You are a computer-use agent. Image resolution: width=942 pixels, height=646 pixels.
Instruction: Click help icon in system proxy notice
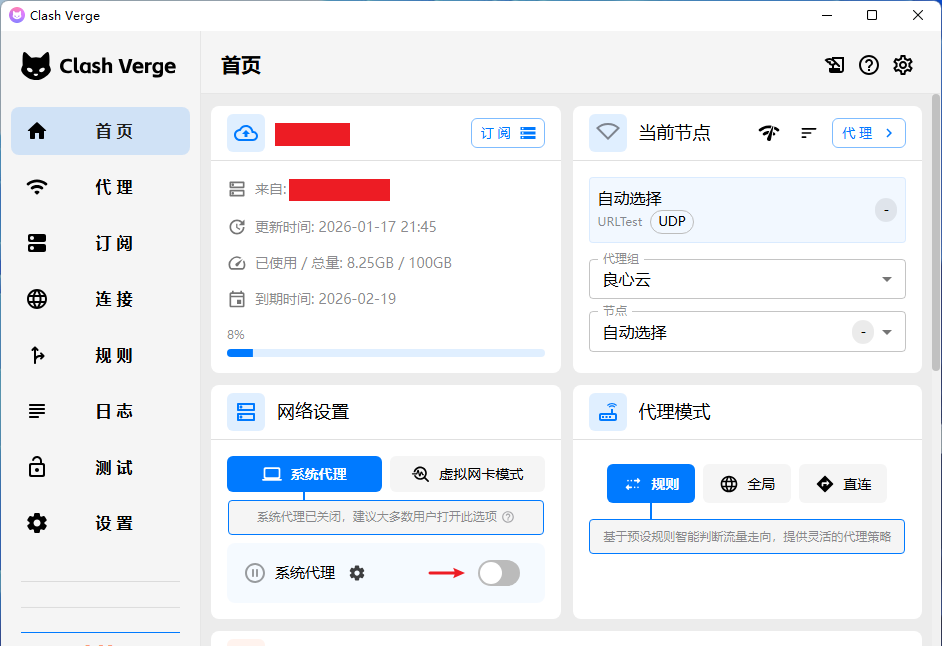click(x=508, y=517)
